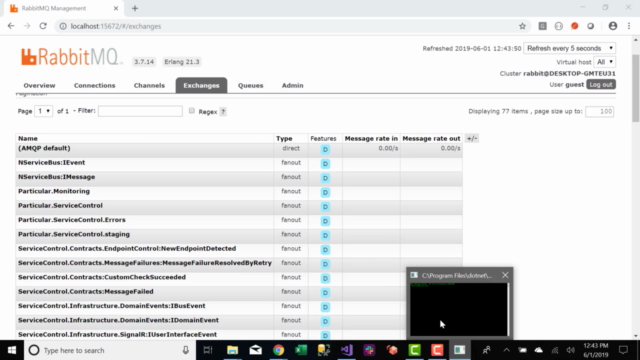The height and width of the screenshot is (360, 640).
Task: Click the D feature badge for NServiceBus:IEvent
Action: [325, 164]
